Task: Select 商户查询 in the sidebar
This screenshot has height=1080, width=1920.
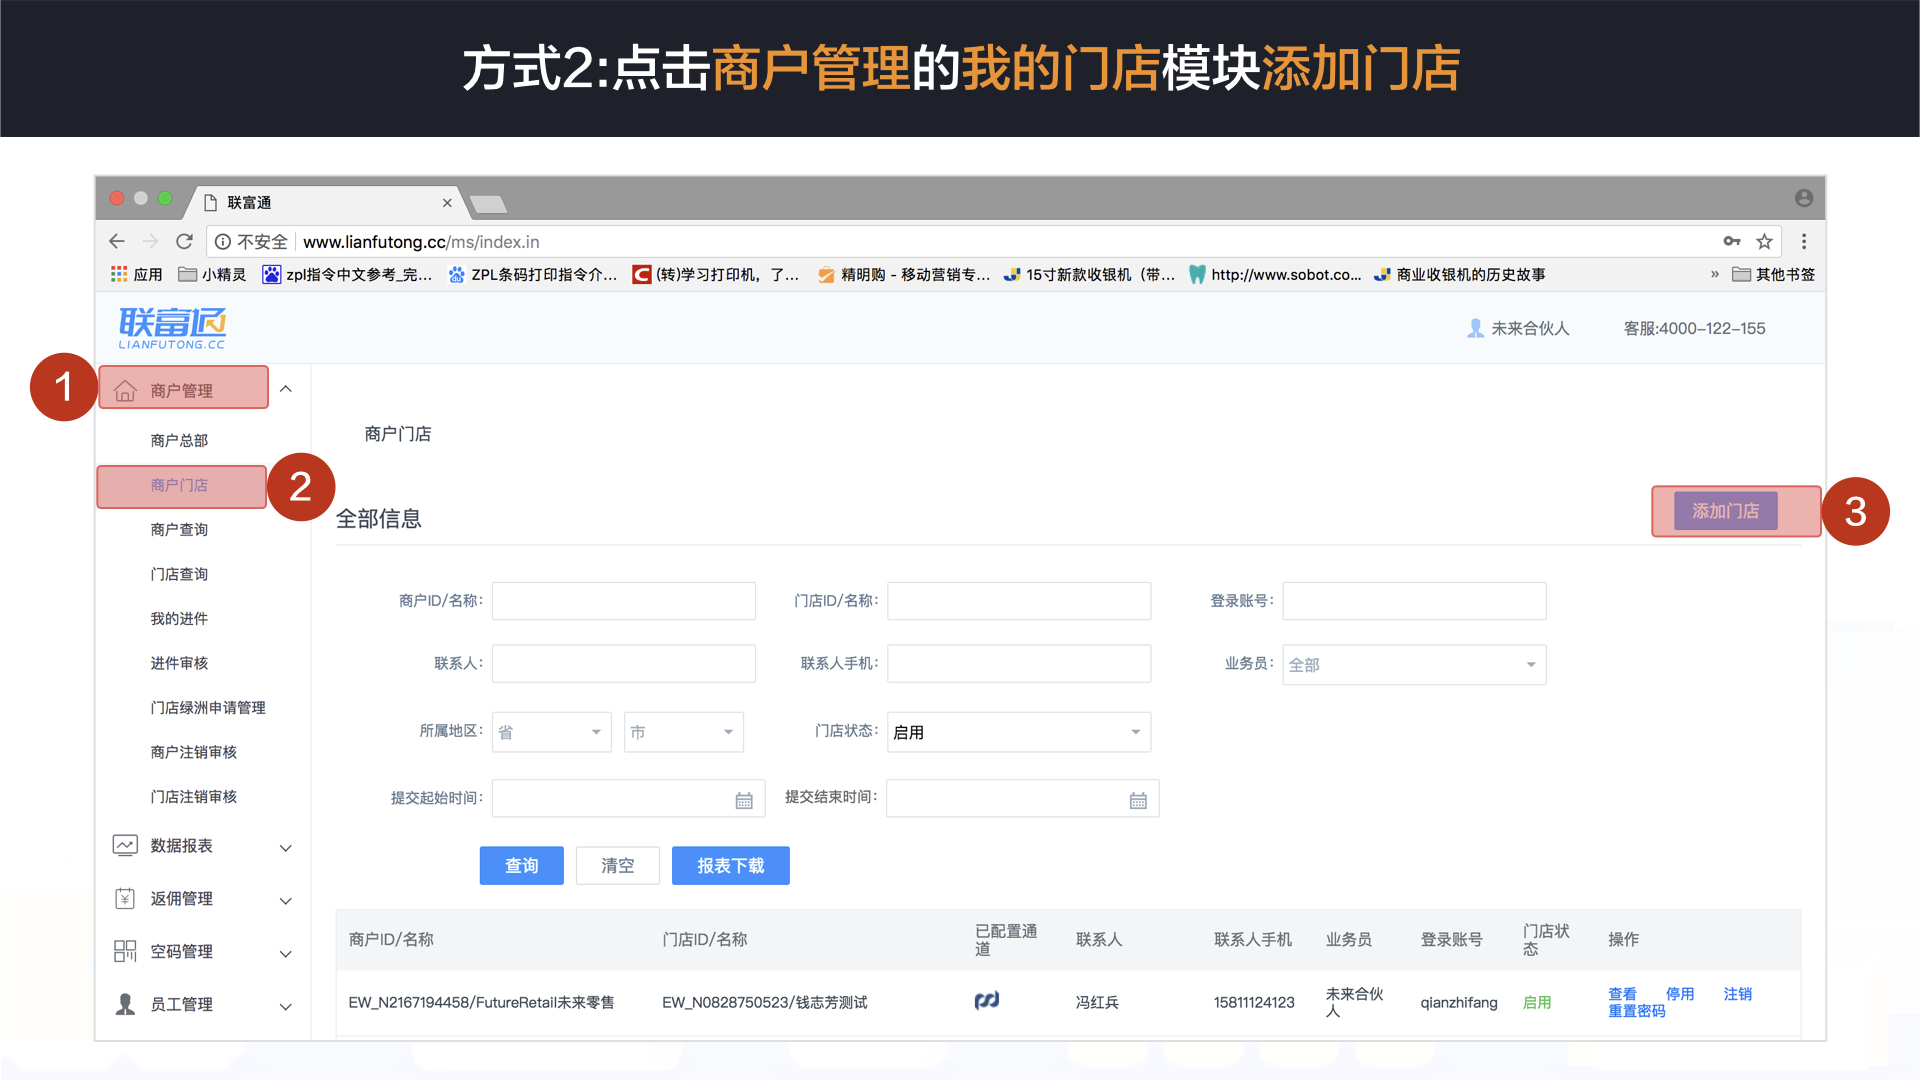Action: 179,529
